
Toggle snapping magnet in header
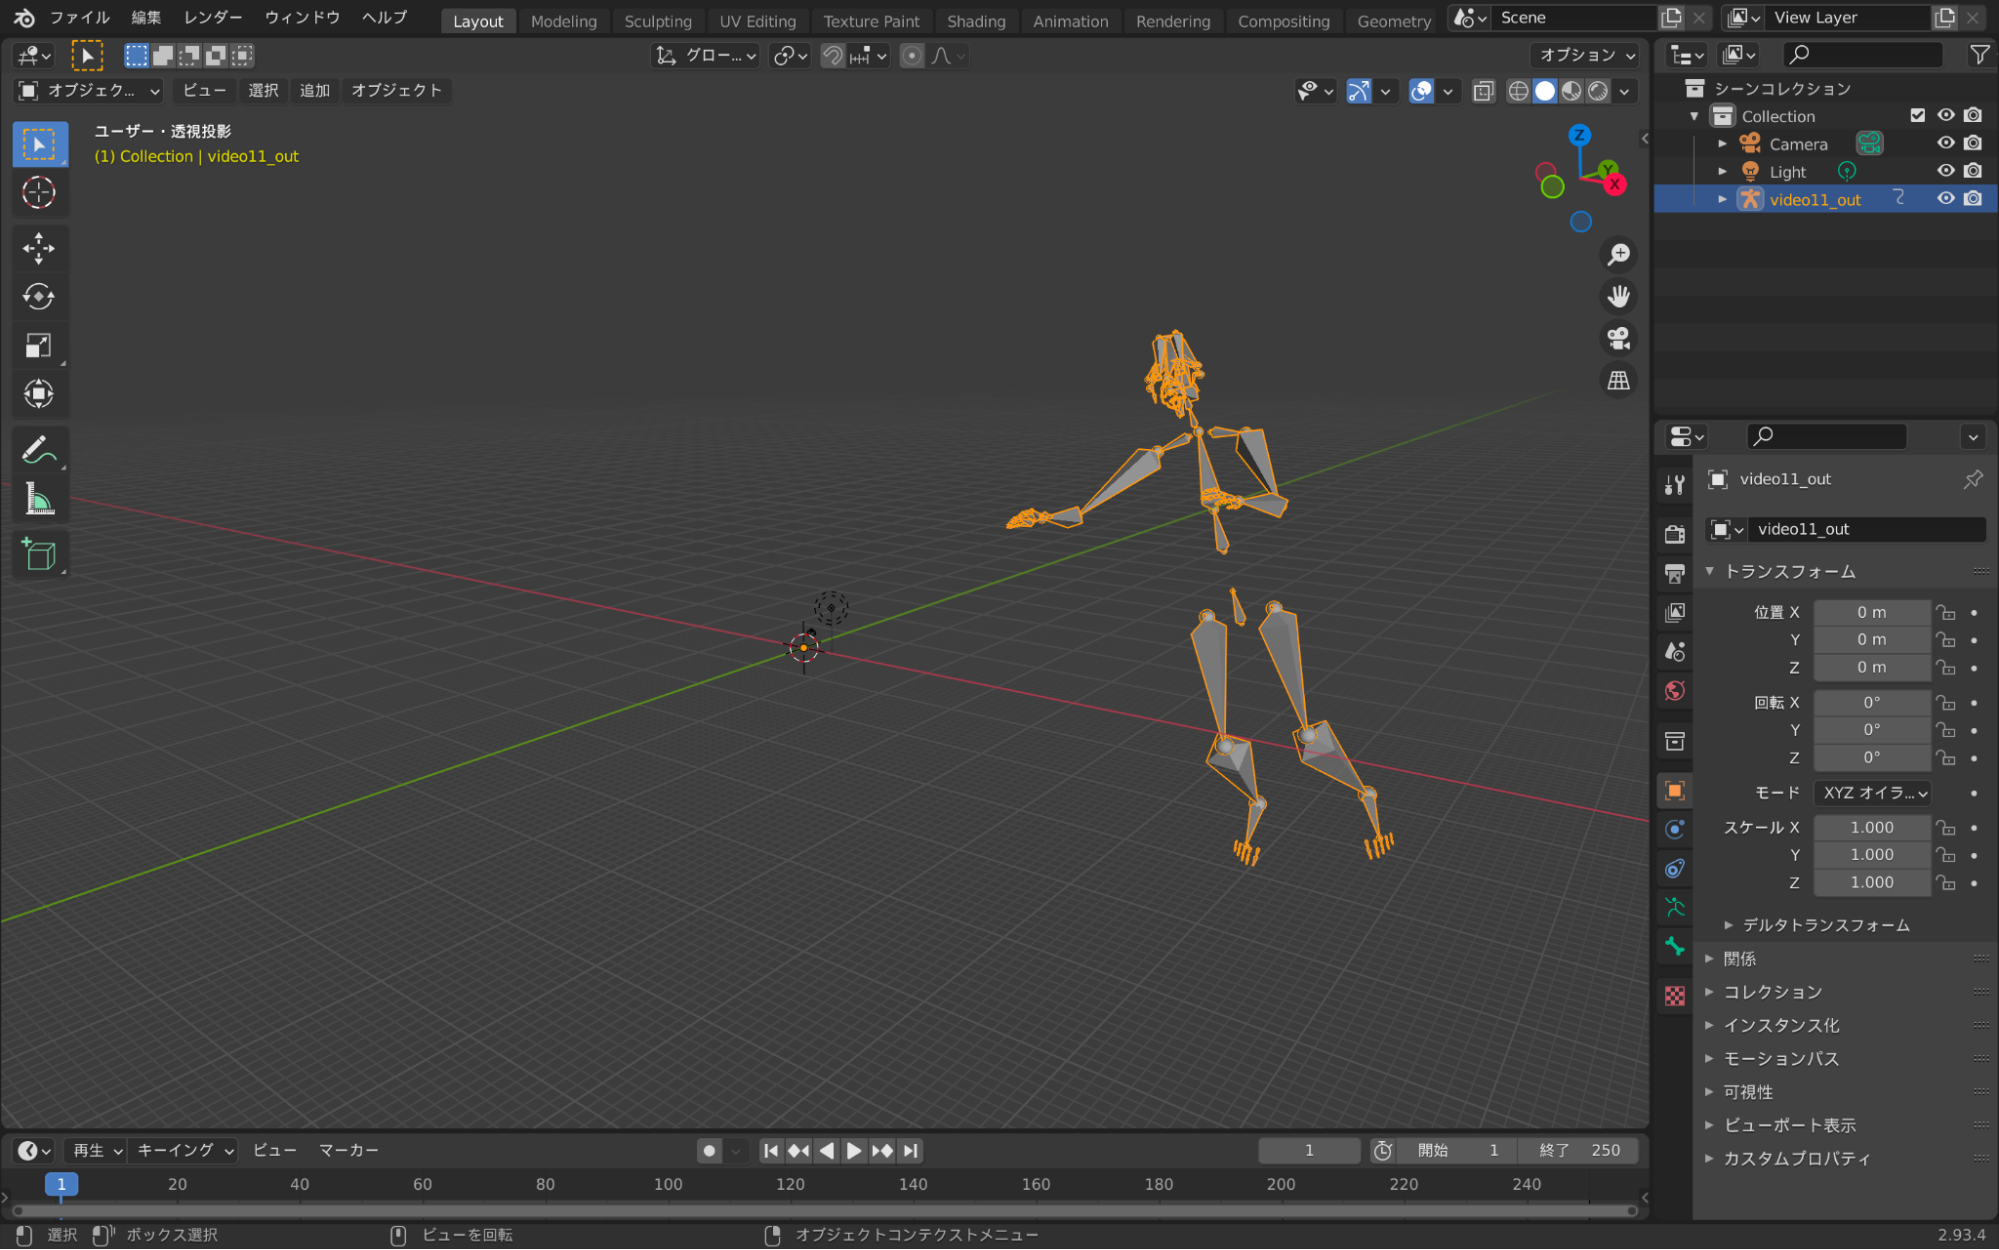tap(833, 56)
